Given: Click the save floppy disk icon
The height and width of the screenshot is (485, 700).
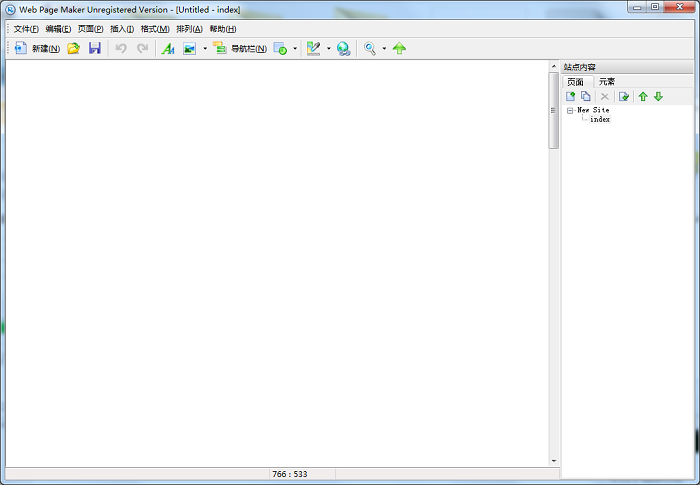Looking at the screenshot, I should tap(95, 48).
